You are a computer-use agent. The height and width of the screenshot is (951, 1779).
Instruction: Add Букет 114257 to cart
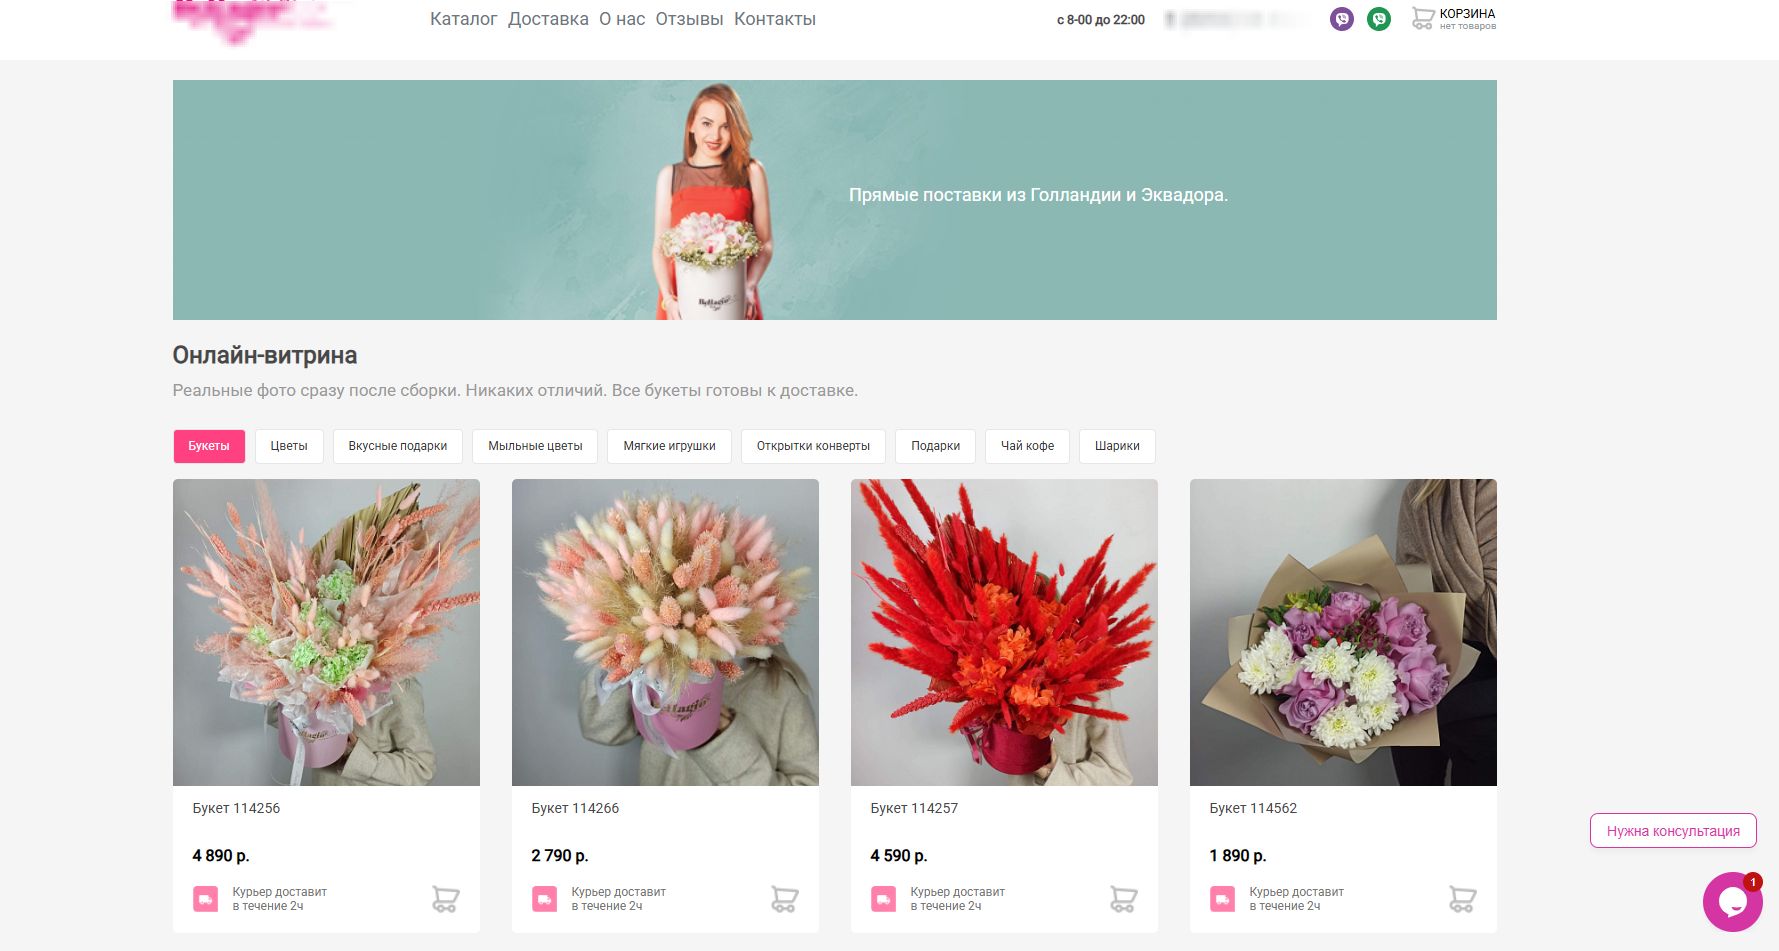point(1123,899)
